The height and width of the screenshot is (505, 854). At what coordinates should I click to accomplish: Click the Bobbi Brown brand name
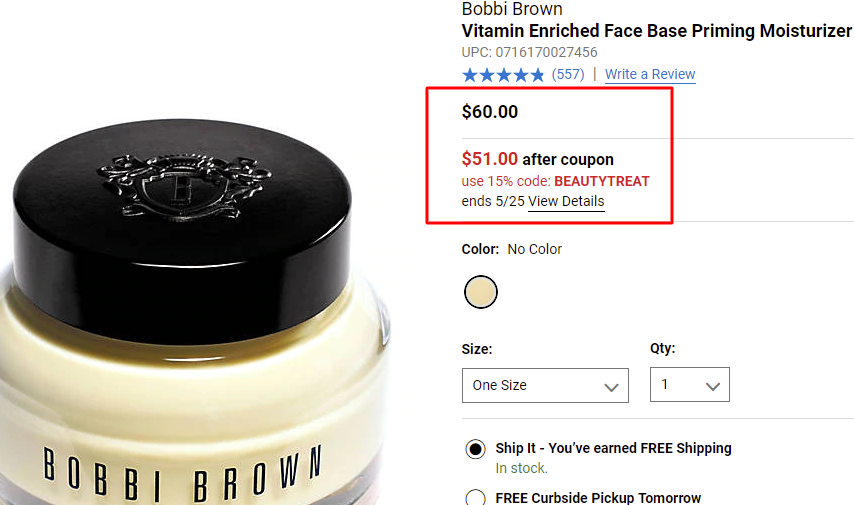point(512,9)
